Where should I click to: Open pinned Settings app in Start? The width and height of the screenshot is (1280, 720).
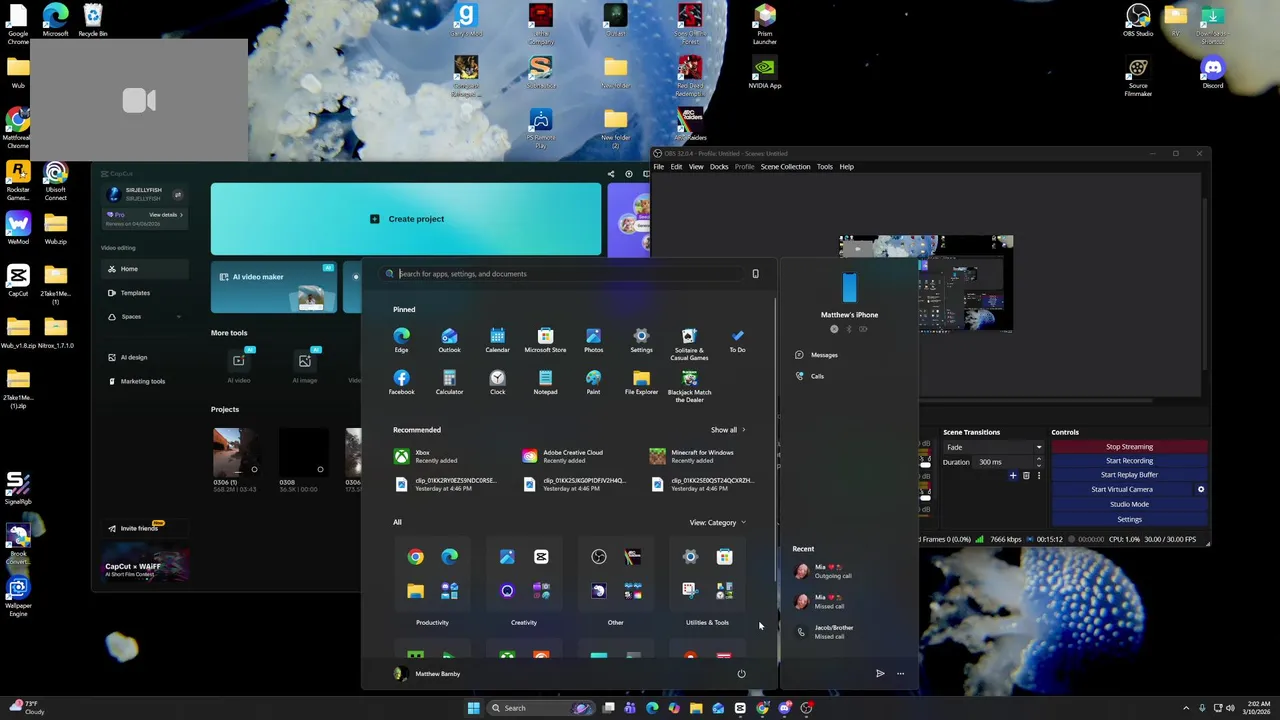pos(641,340)
